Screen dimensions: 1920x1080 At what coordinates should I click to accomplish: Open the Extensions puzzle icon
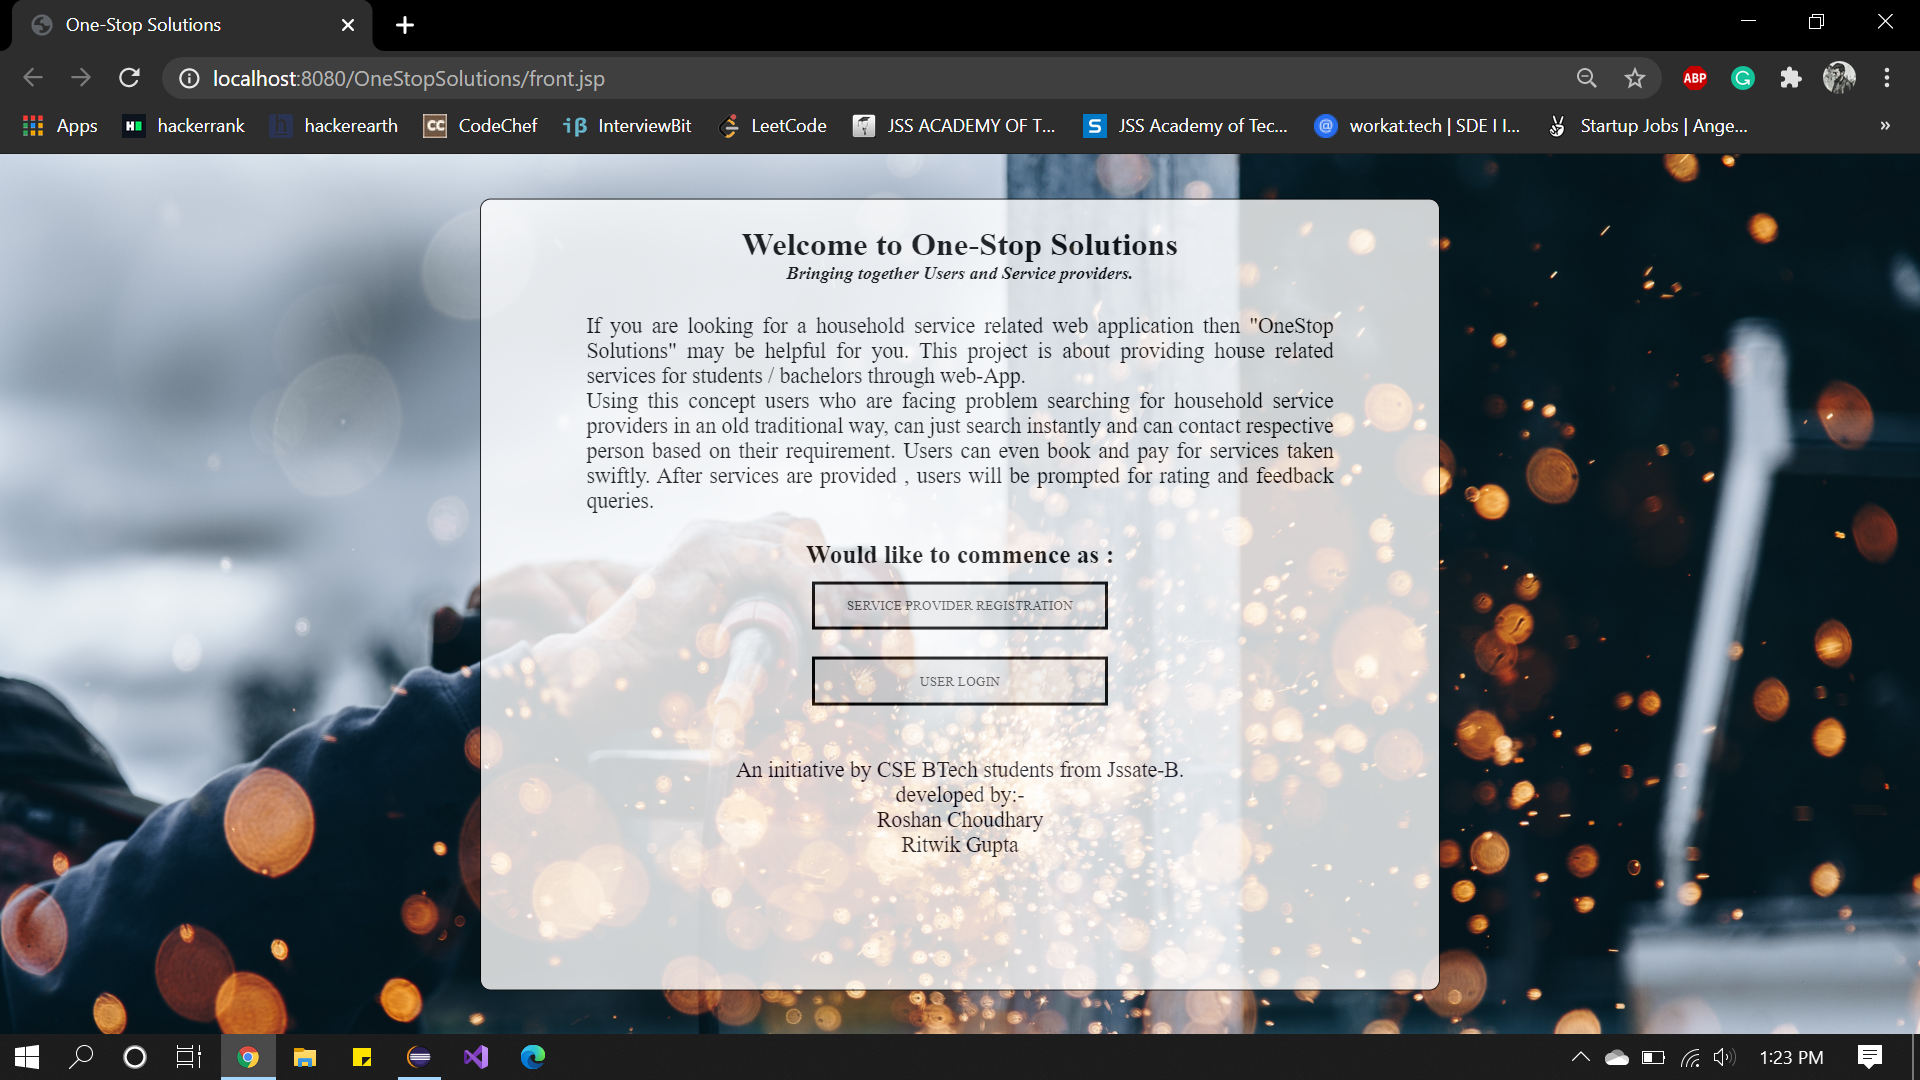tap(1791, 78)
